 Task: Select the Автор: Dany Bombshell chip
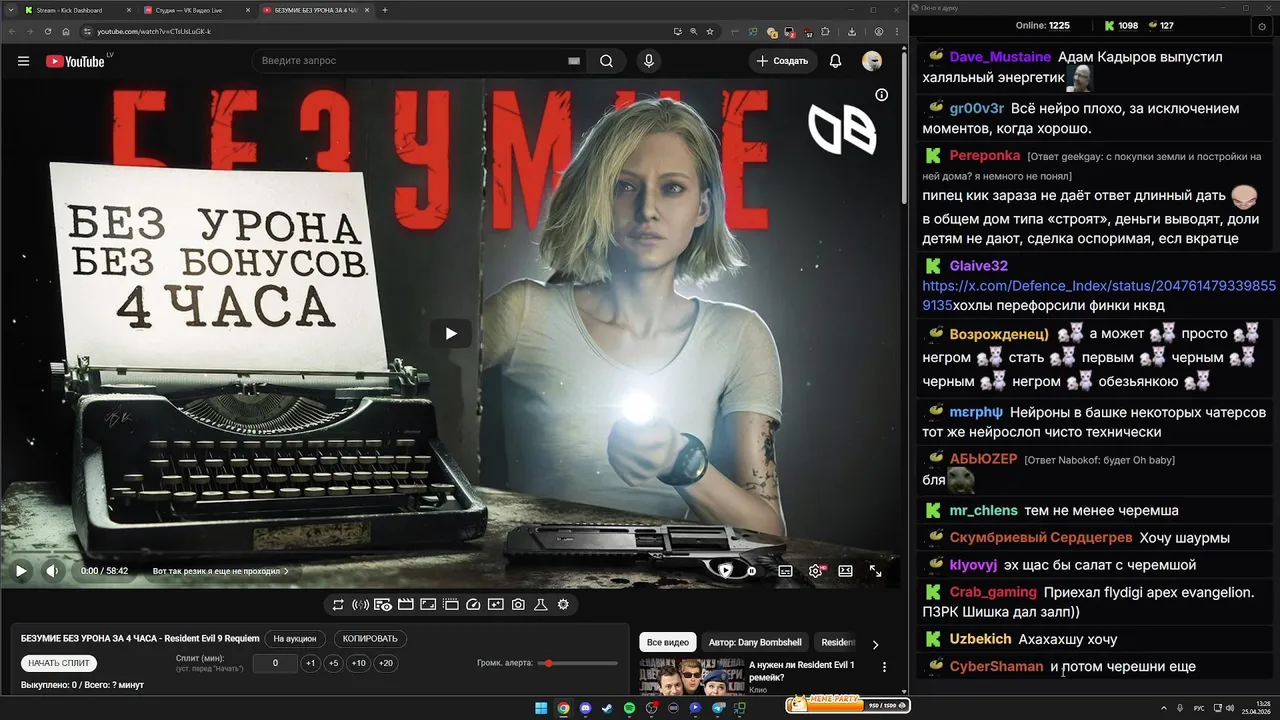[x=755, y=642]
